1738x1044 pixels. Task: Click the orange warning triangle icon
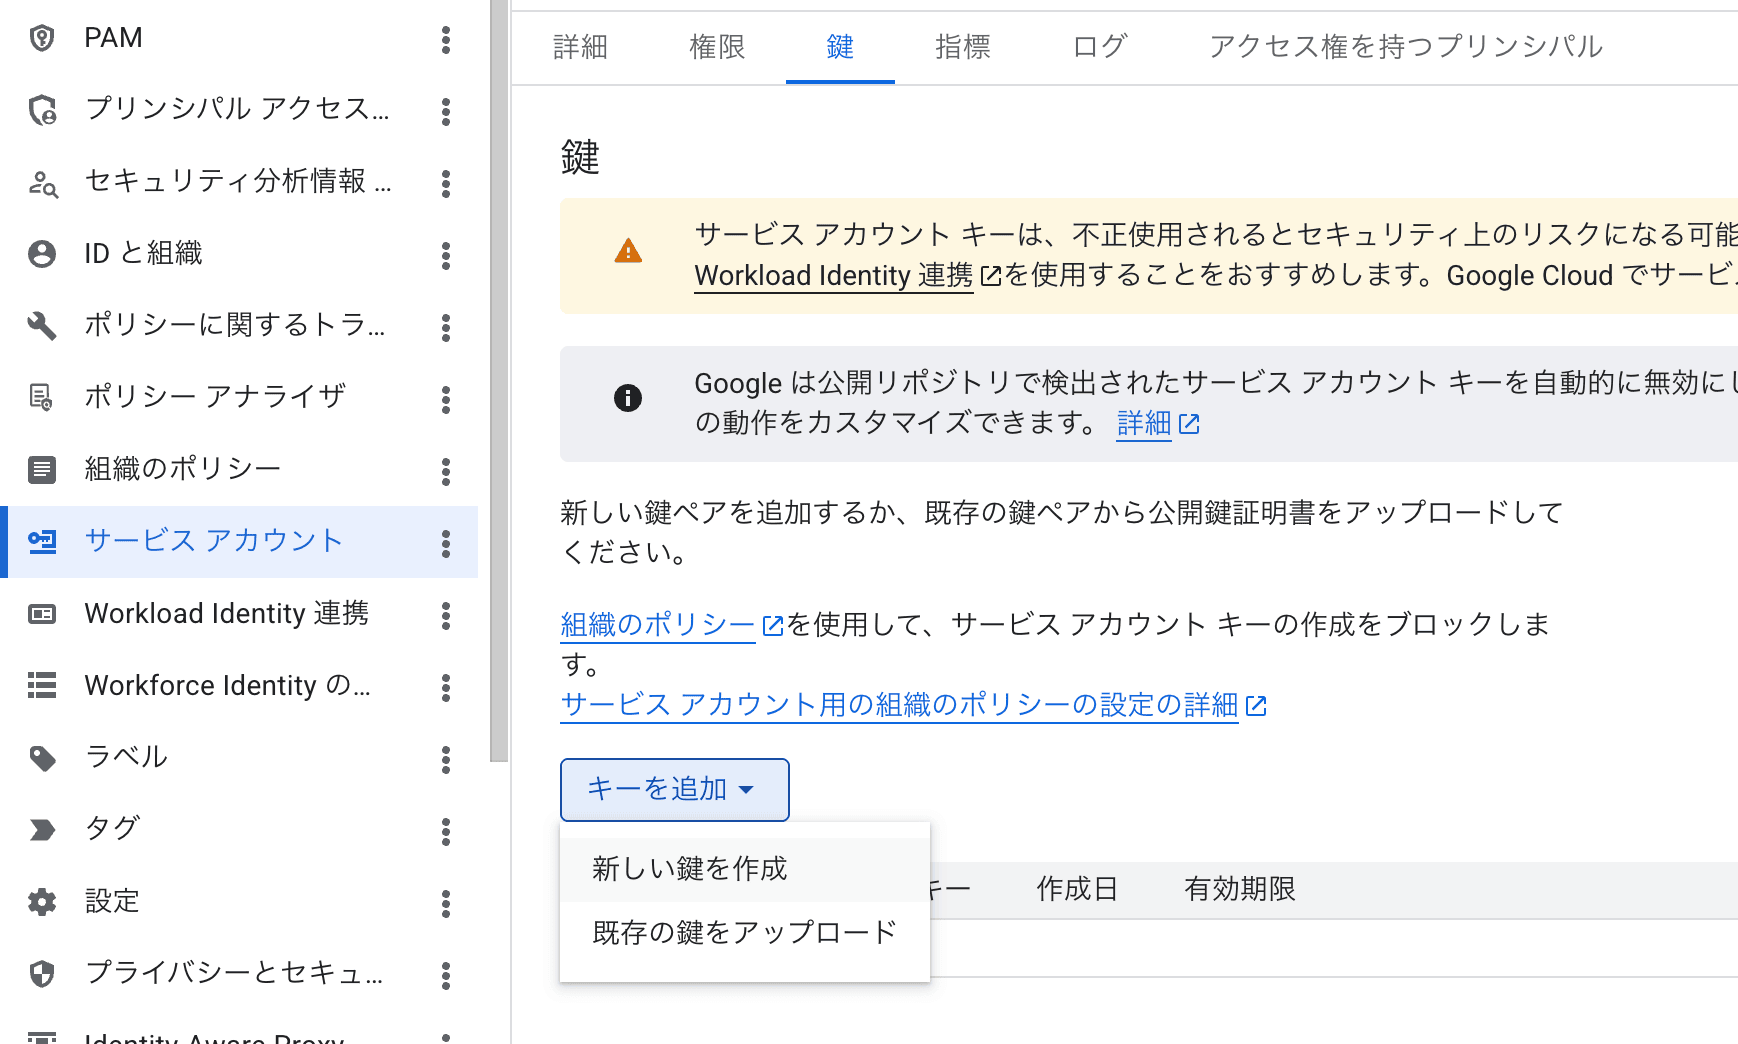(628, 251)
